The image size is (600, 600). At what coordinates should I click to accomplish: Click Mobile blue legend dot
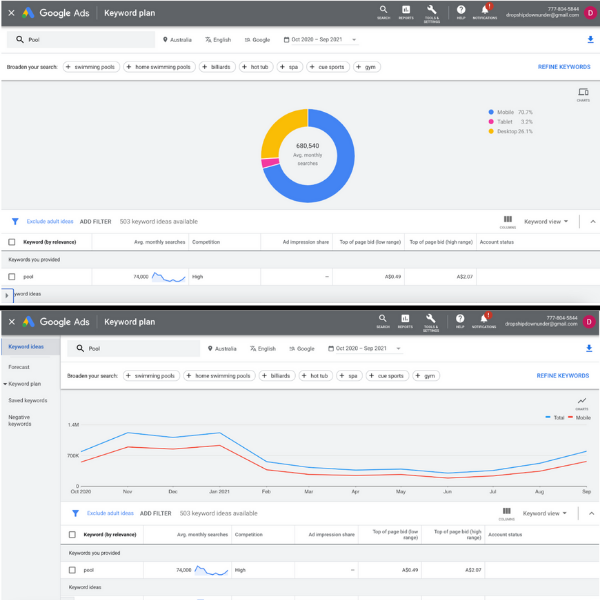491,112
